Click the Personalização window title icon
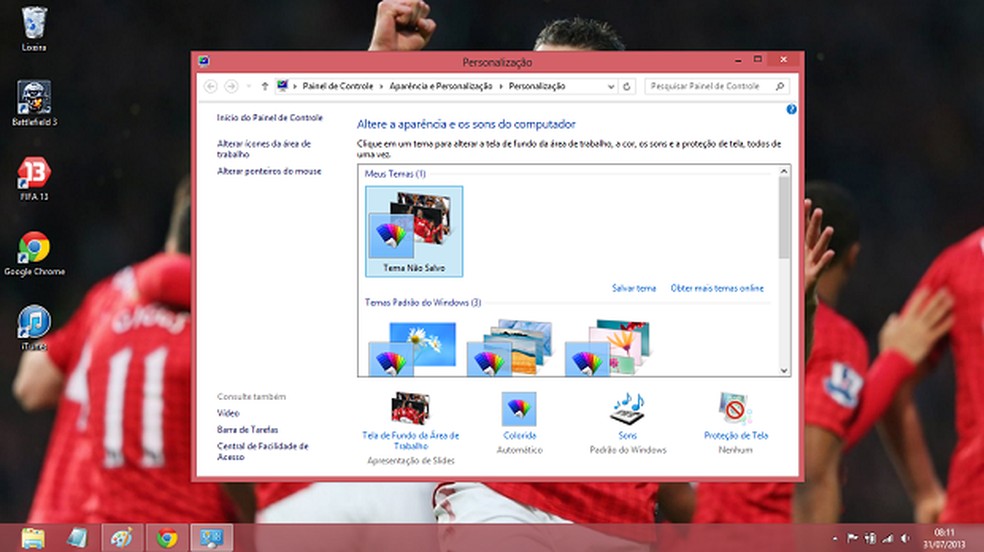This screenshot has width=984, height=552. (x=203, y=61)
